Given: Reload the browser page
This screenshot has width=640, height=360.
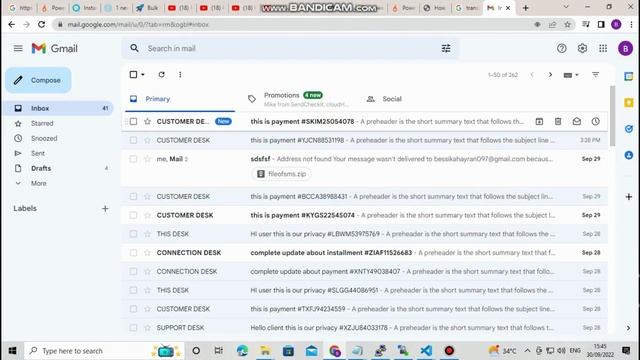Looking at the screenshot, I should pyautogui.click(x=42, y=24).
